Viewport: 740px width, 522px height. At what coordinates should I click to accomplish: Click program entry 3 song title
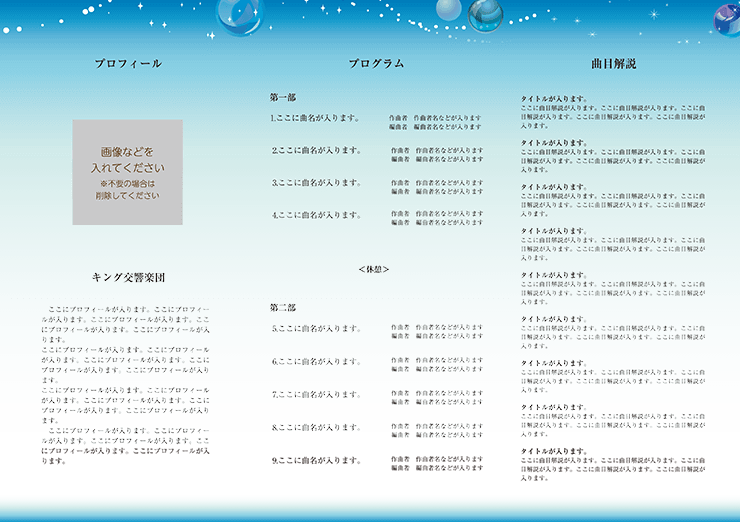tap(316, 183)
